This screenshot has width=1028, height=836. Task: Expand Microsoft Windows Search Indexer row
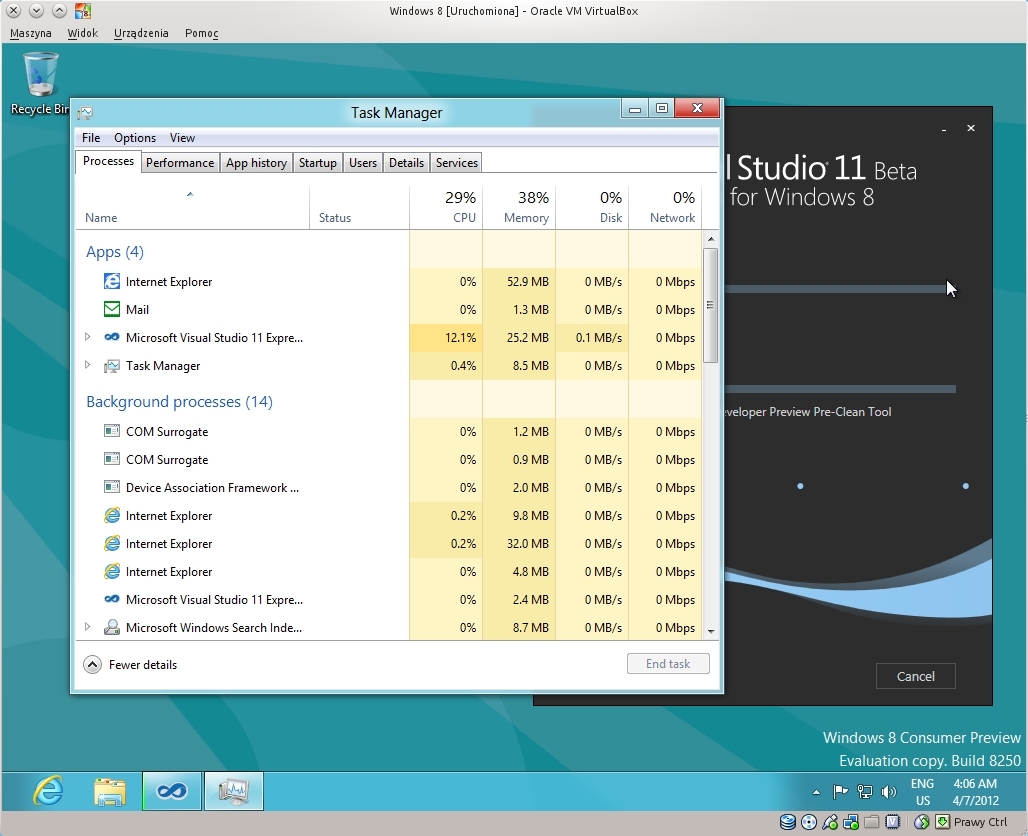(87, 627)
